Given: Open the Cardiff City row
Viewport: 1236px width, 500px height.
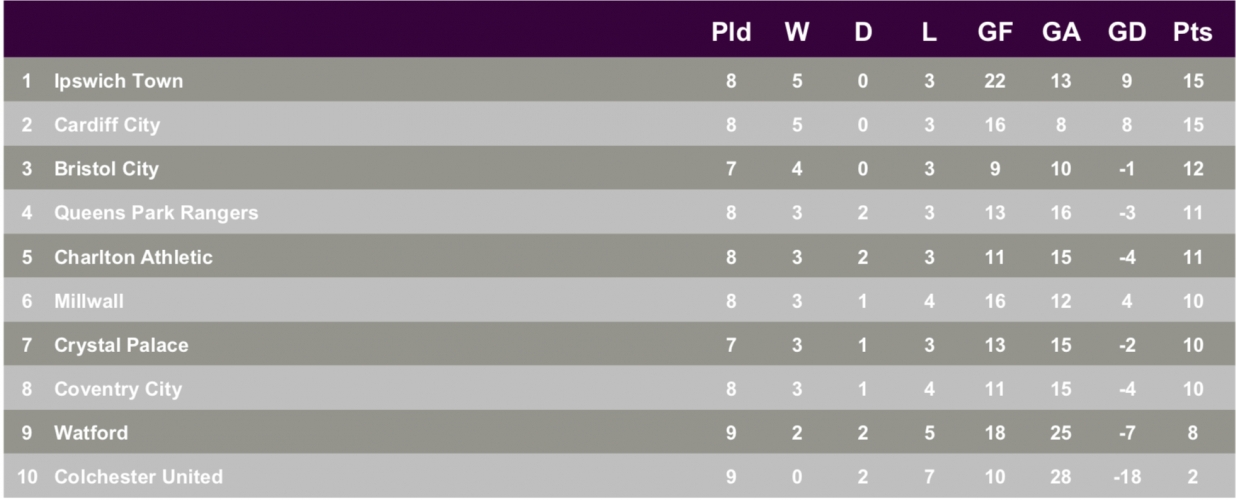Looking at the screenshot, I should point(618,125).
